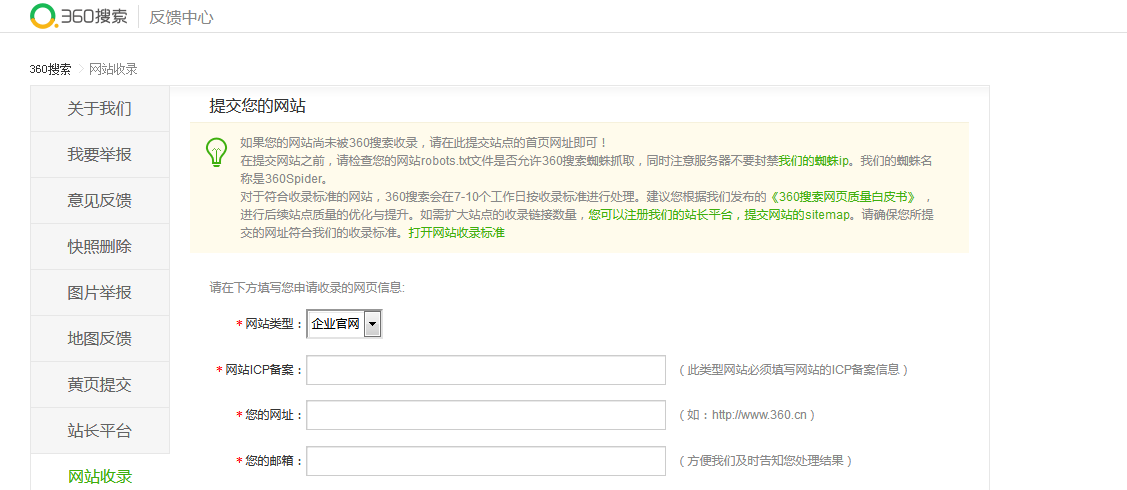The image size is (1127, 490).
Task: Open the 网站类型 dropdown arrow
Action: pos(372,324)
